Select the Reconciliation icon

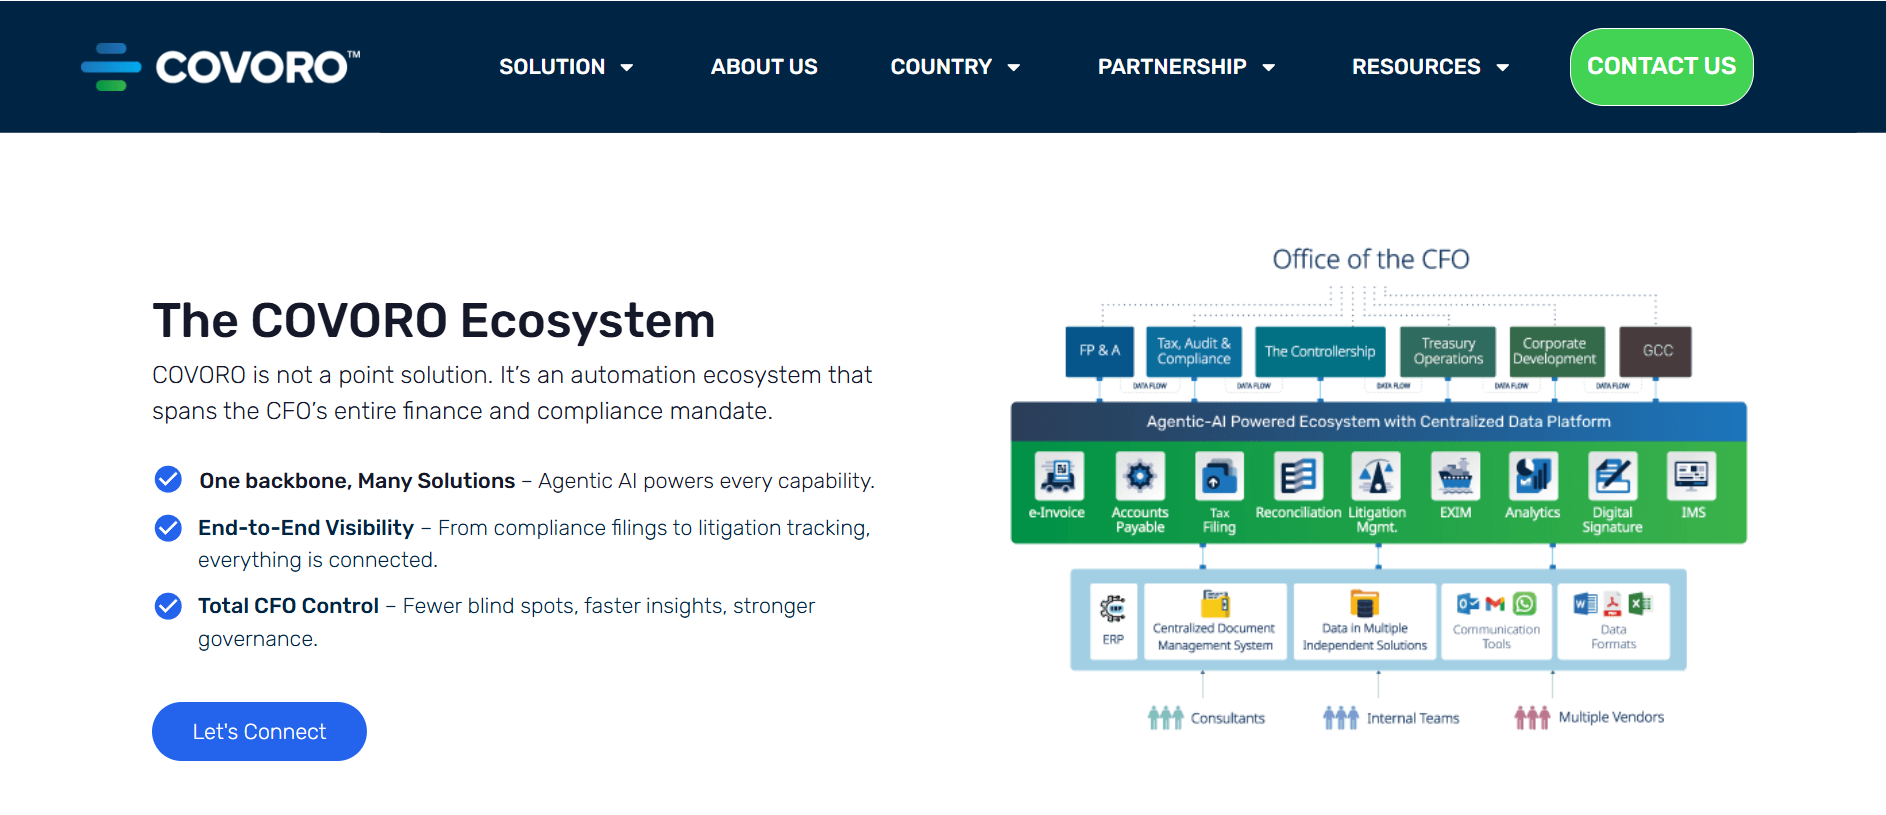(x=1298, y=475)
